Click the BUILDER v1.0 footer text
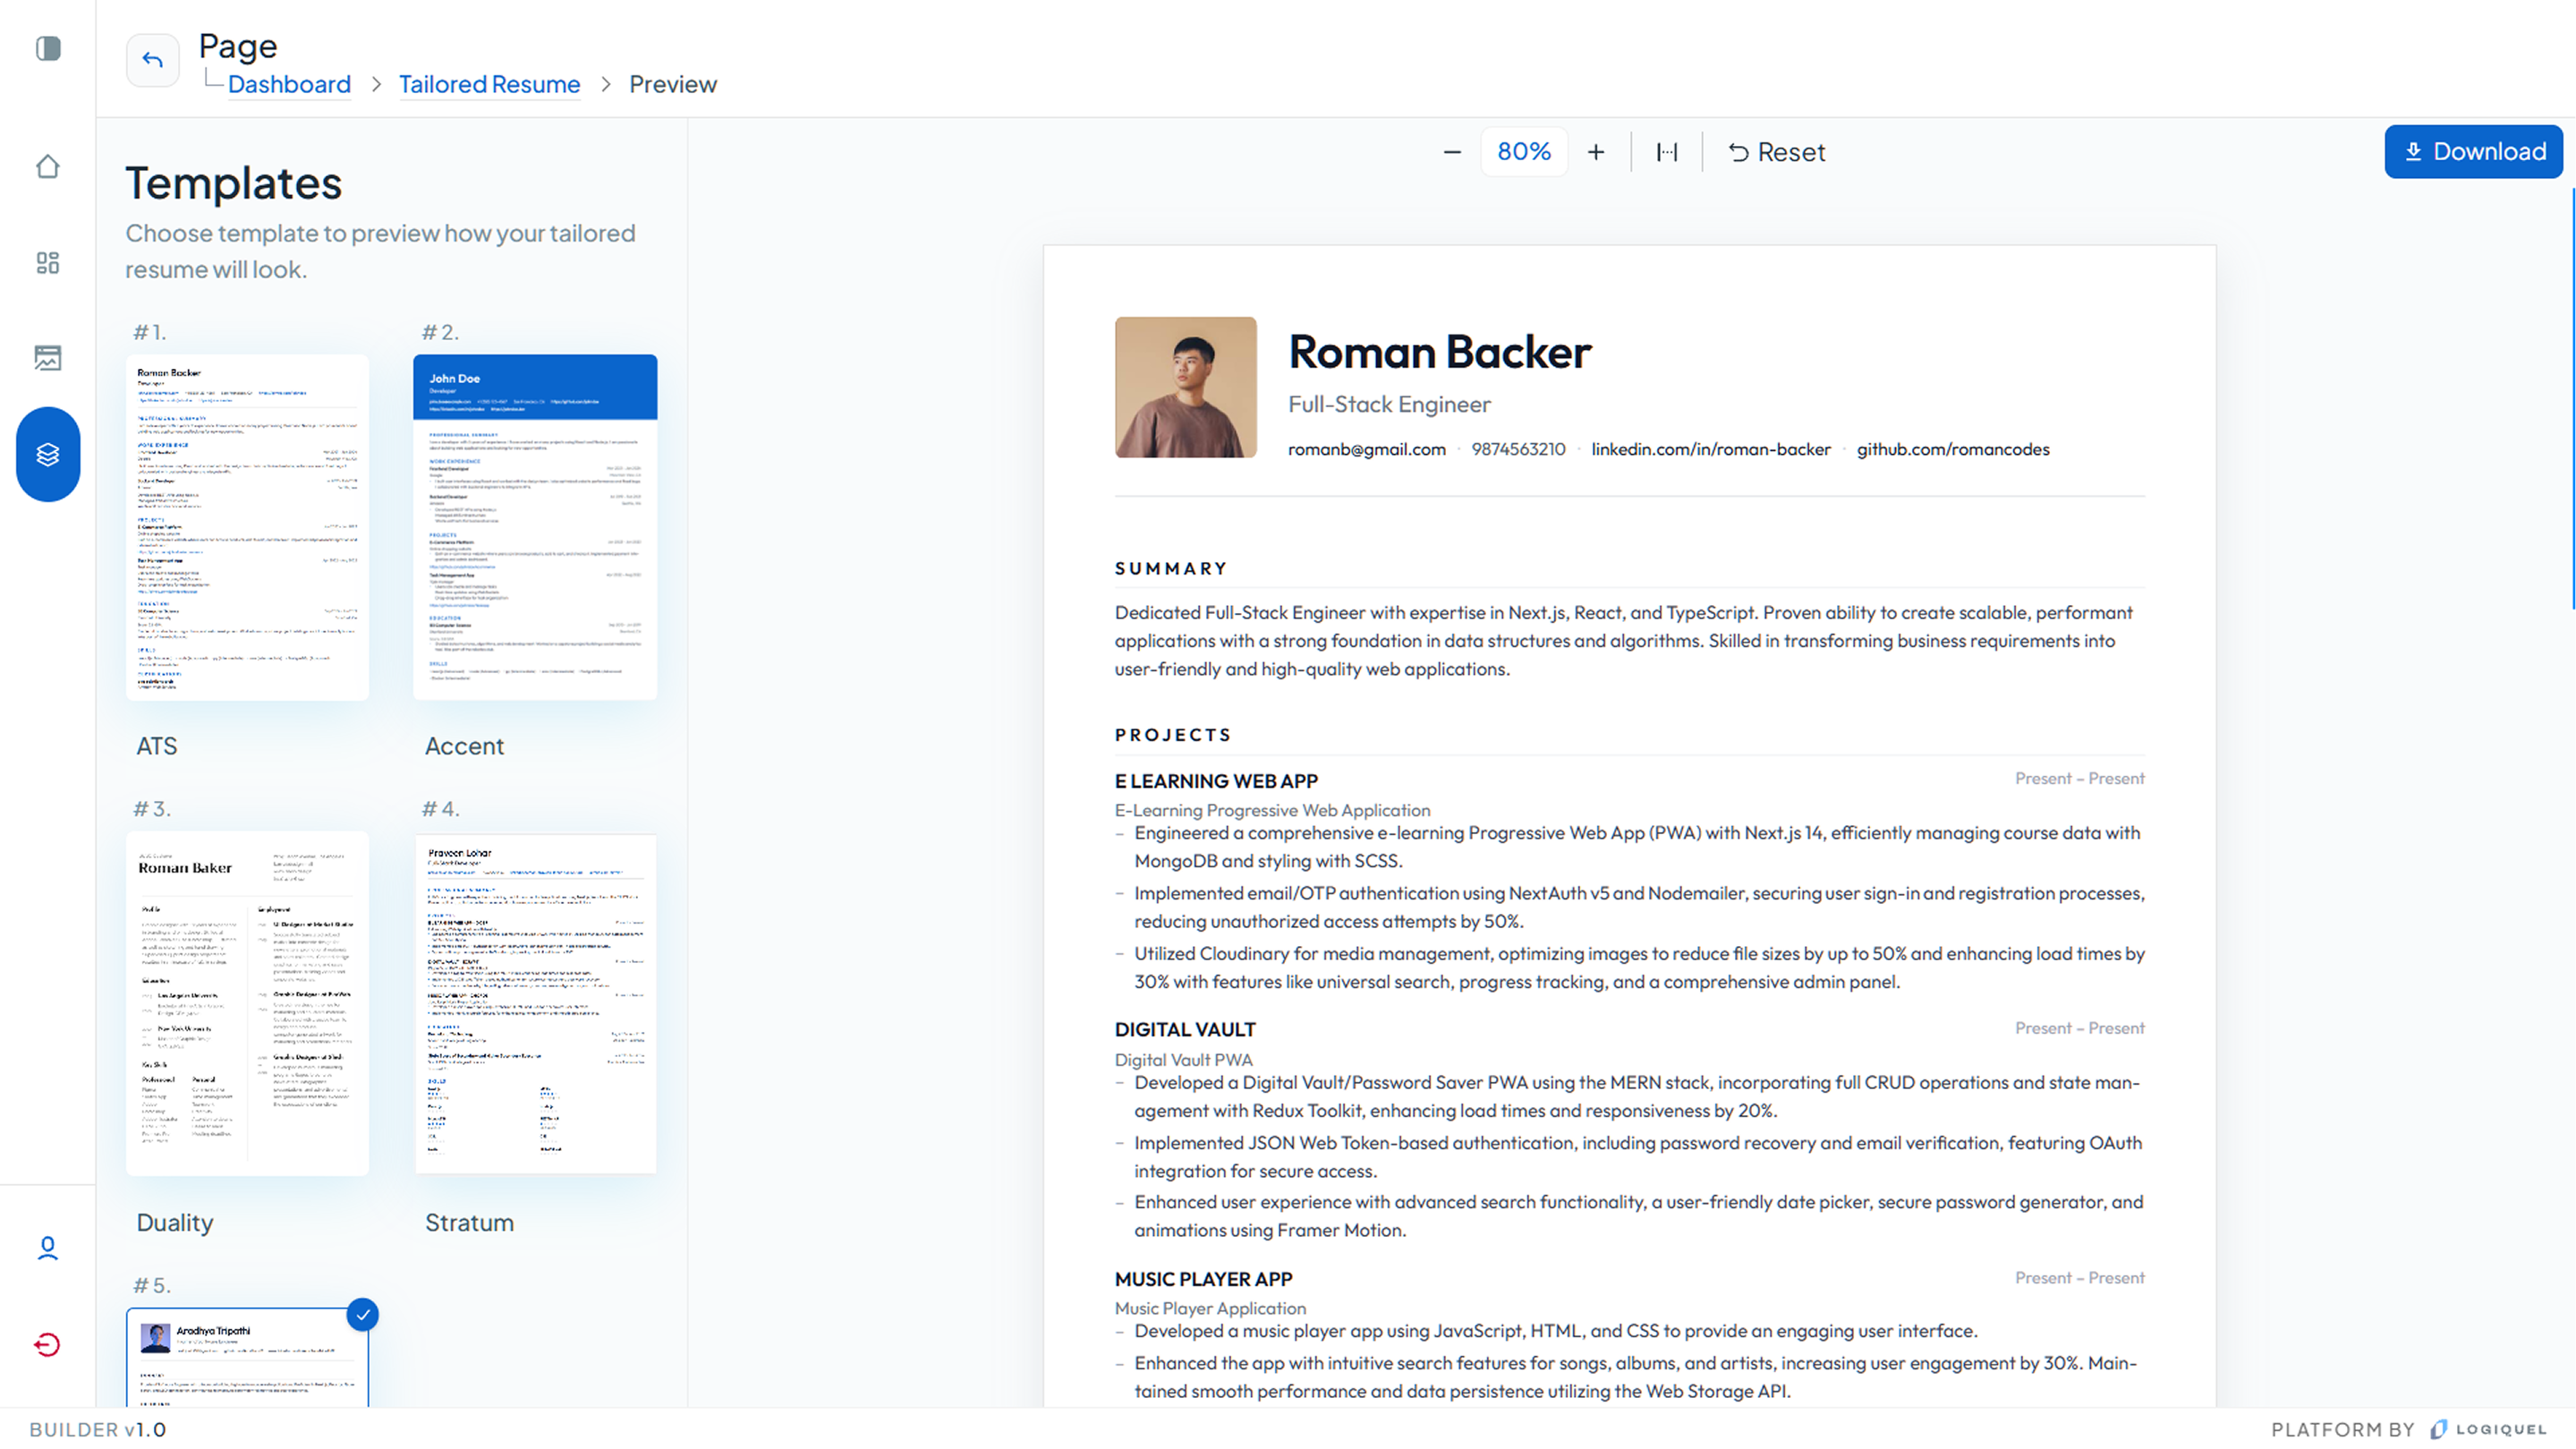Image resolution: width=2576 pixels, height=1449 pixels. [x=97, y=1429]
